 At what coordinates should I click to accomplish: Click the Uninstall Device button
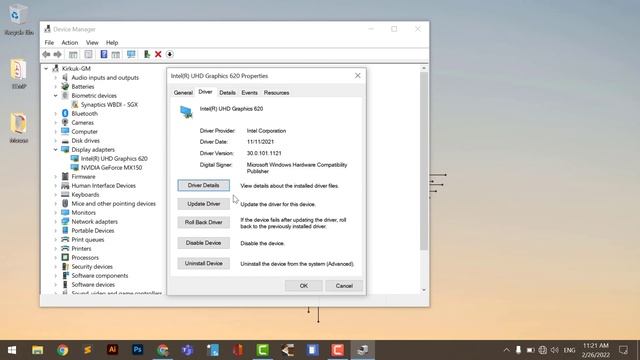pyautogui.click(x=203, y=264)
